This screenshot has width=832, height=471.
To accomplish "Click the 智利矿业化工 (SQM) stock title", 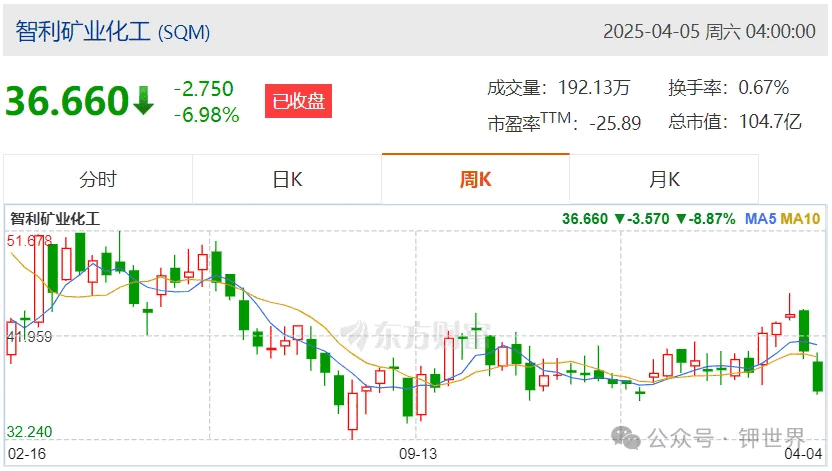I will point(112,31).
